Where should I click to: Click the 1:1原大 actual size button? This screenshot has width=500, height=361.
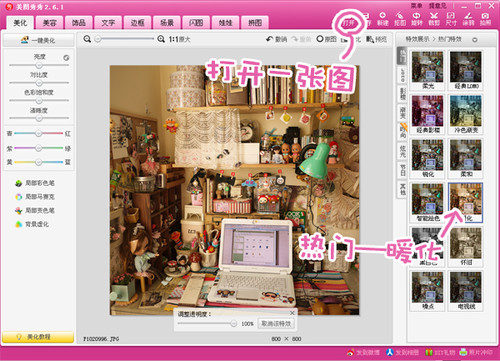point(179,39)
